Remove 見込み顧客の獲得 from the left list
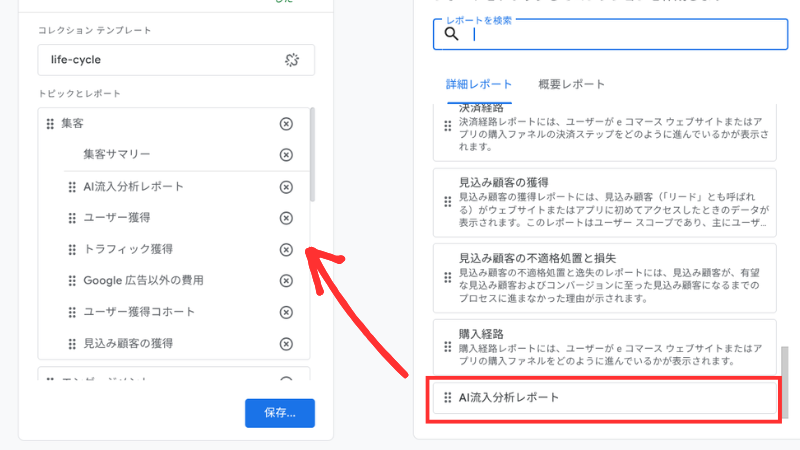800x450 pixels. point(286,344)
